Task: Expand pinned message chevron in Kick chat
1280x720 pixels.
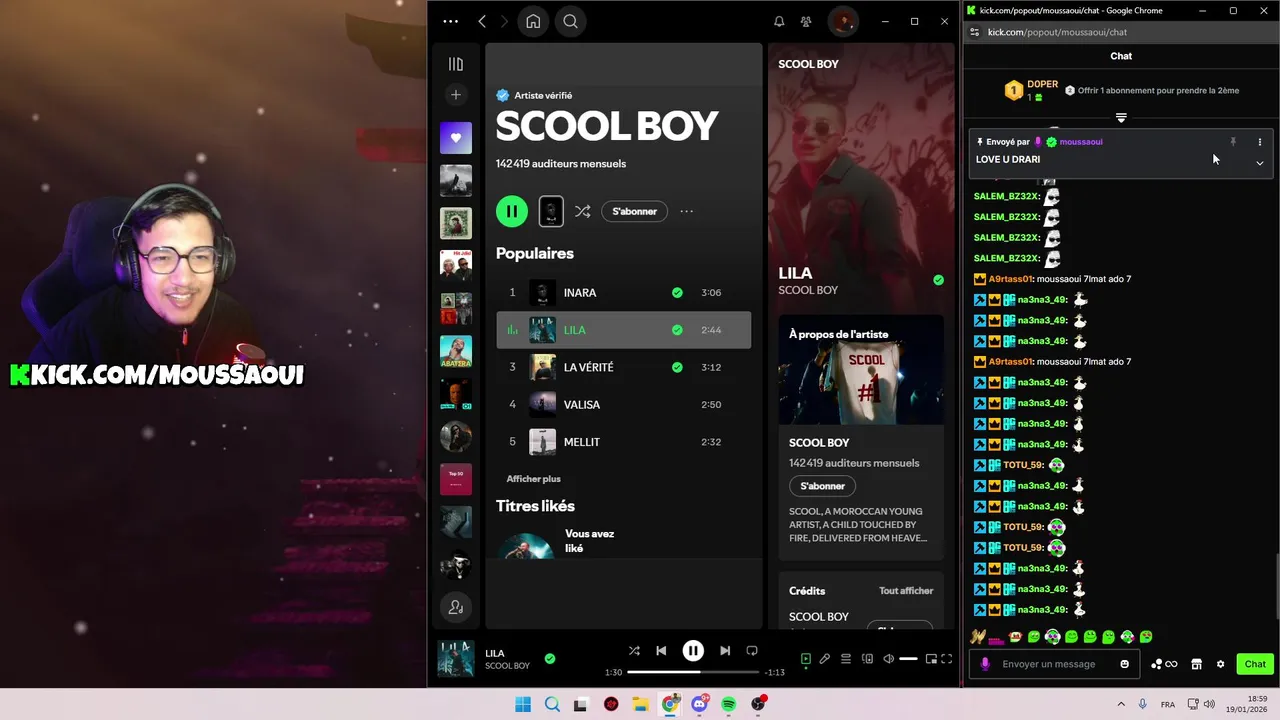Action: (x=1259, y=163)
